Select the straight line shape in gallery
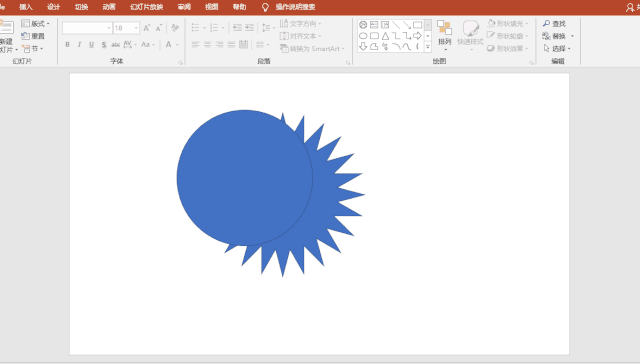 pyautogui.click(x=396, y=25)
